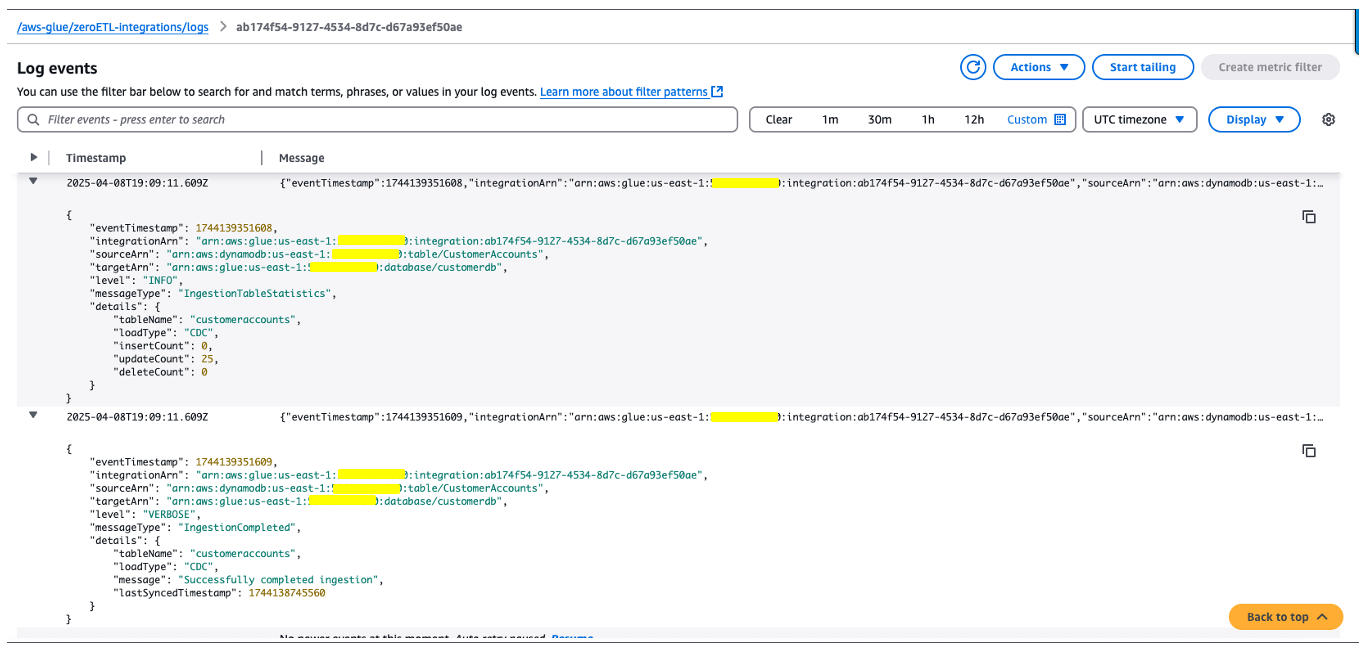This screenshot has width=1366, height=648.
Task: Collapse the IngestionTableStatistics log event row
Action: (33, 182)
